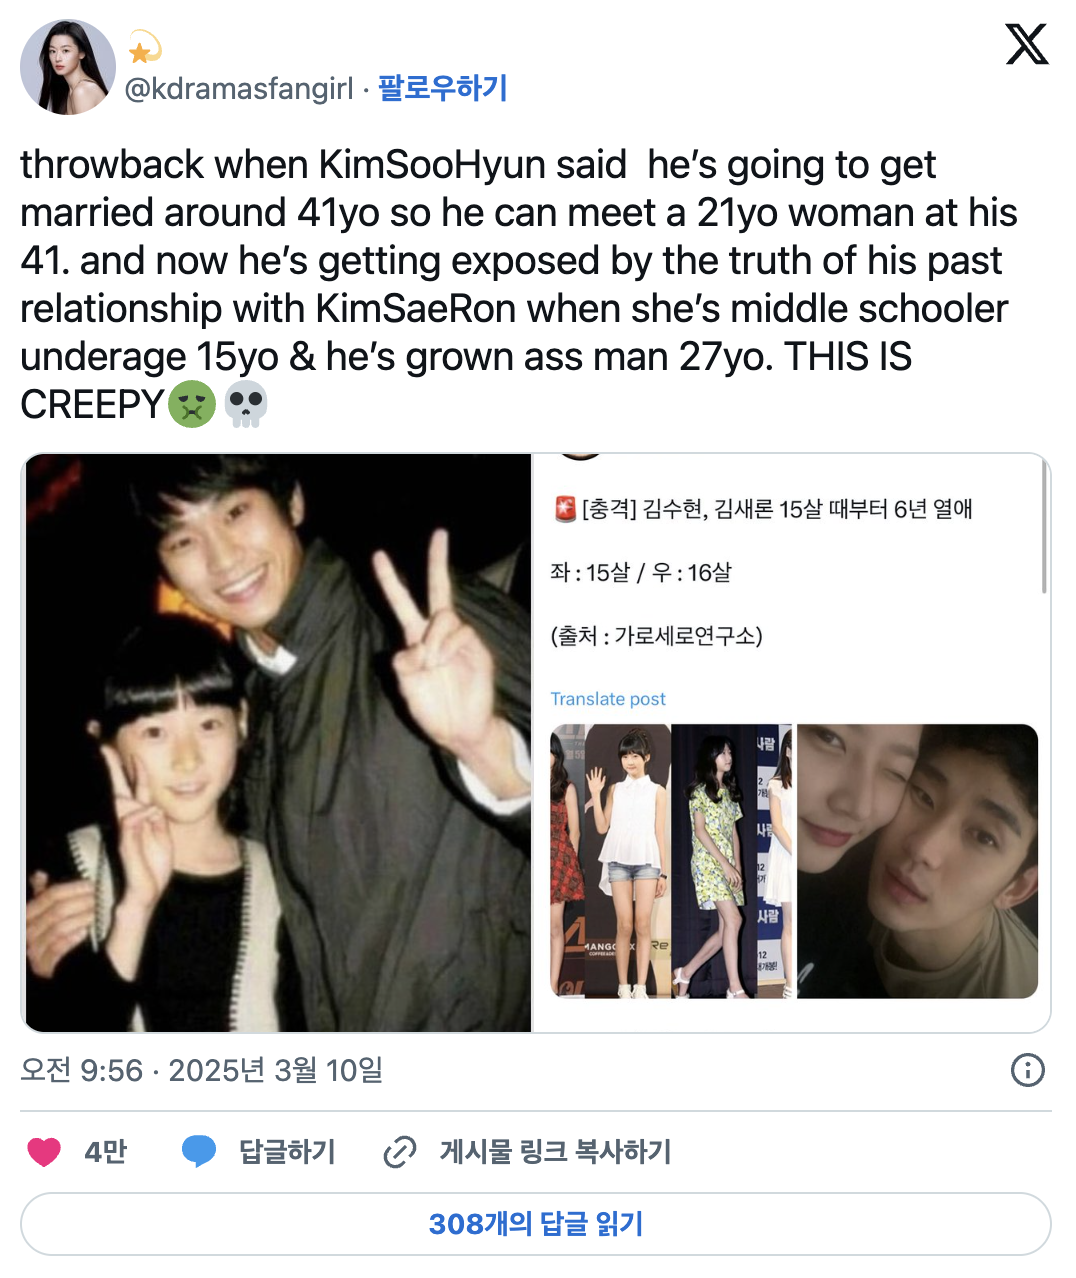Viewport: 1076px width, 1278px height.
Task: Open 308개의 답글 읽기 button
Action: click(x=536, y=1224)
